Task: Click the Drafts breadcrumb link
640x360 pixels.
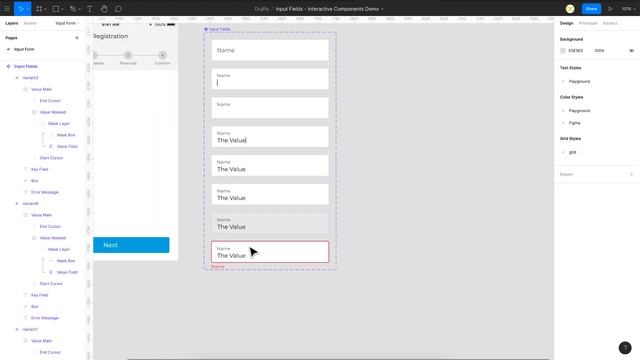Action: [x=261, y=9]
